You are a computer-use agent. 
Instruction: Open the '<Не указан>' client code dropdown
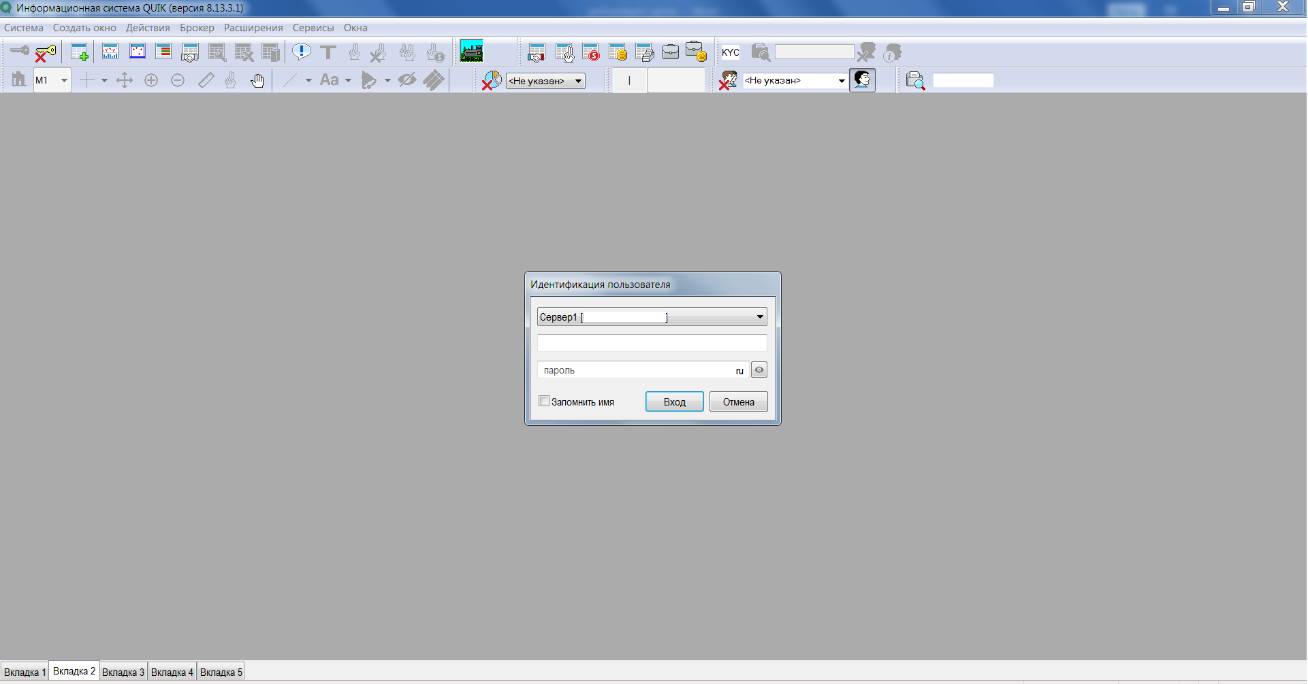[x=795, y=81]
